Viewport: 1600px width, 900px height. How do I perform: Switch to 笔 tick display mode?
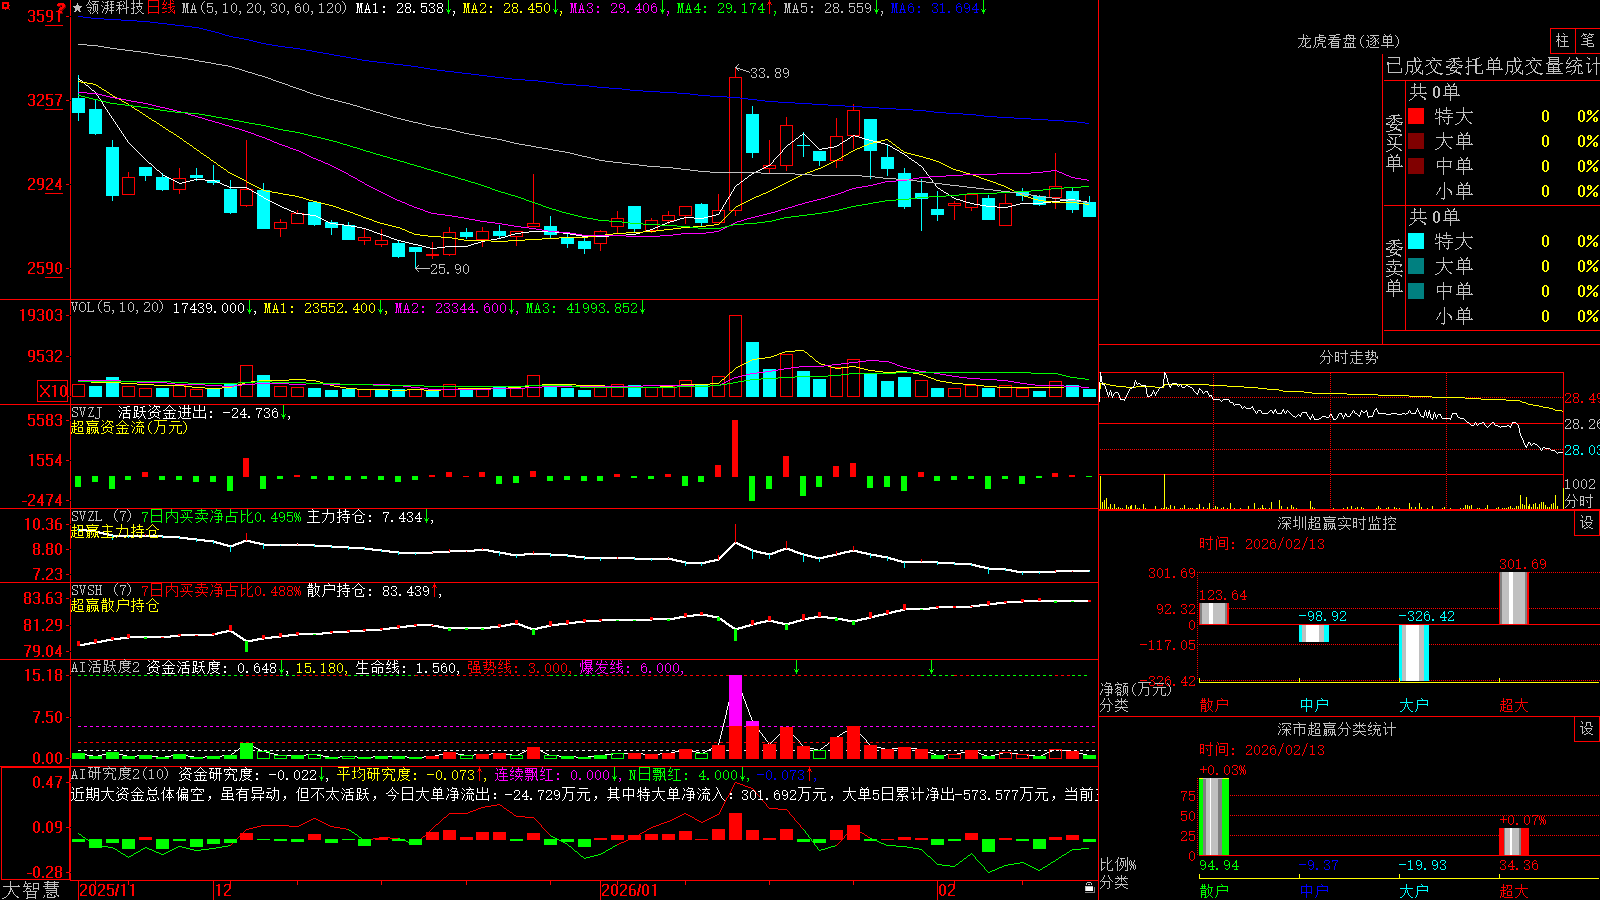1588,40
